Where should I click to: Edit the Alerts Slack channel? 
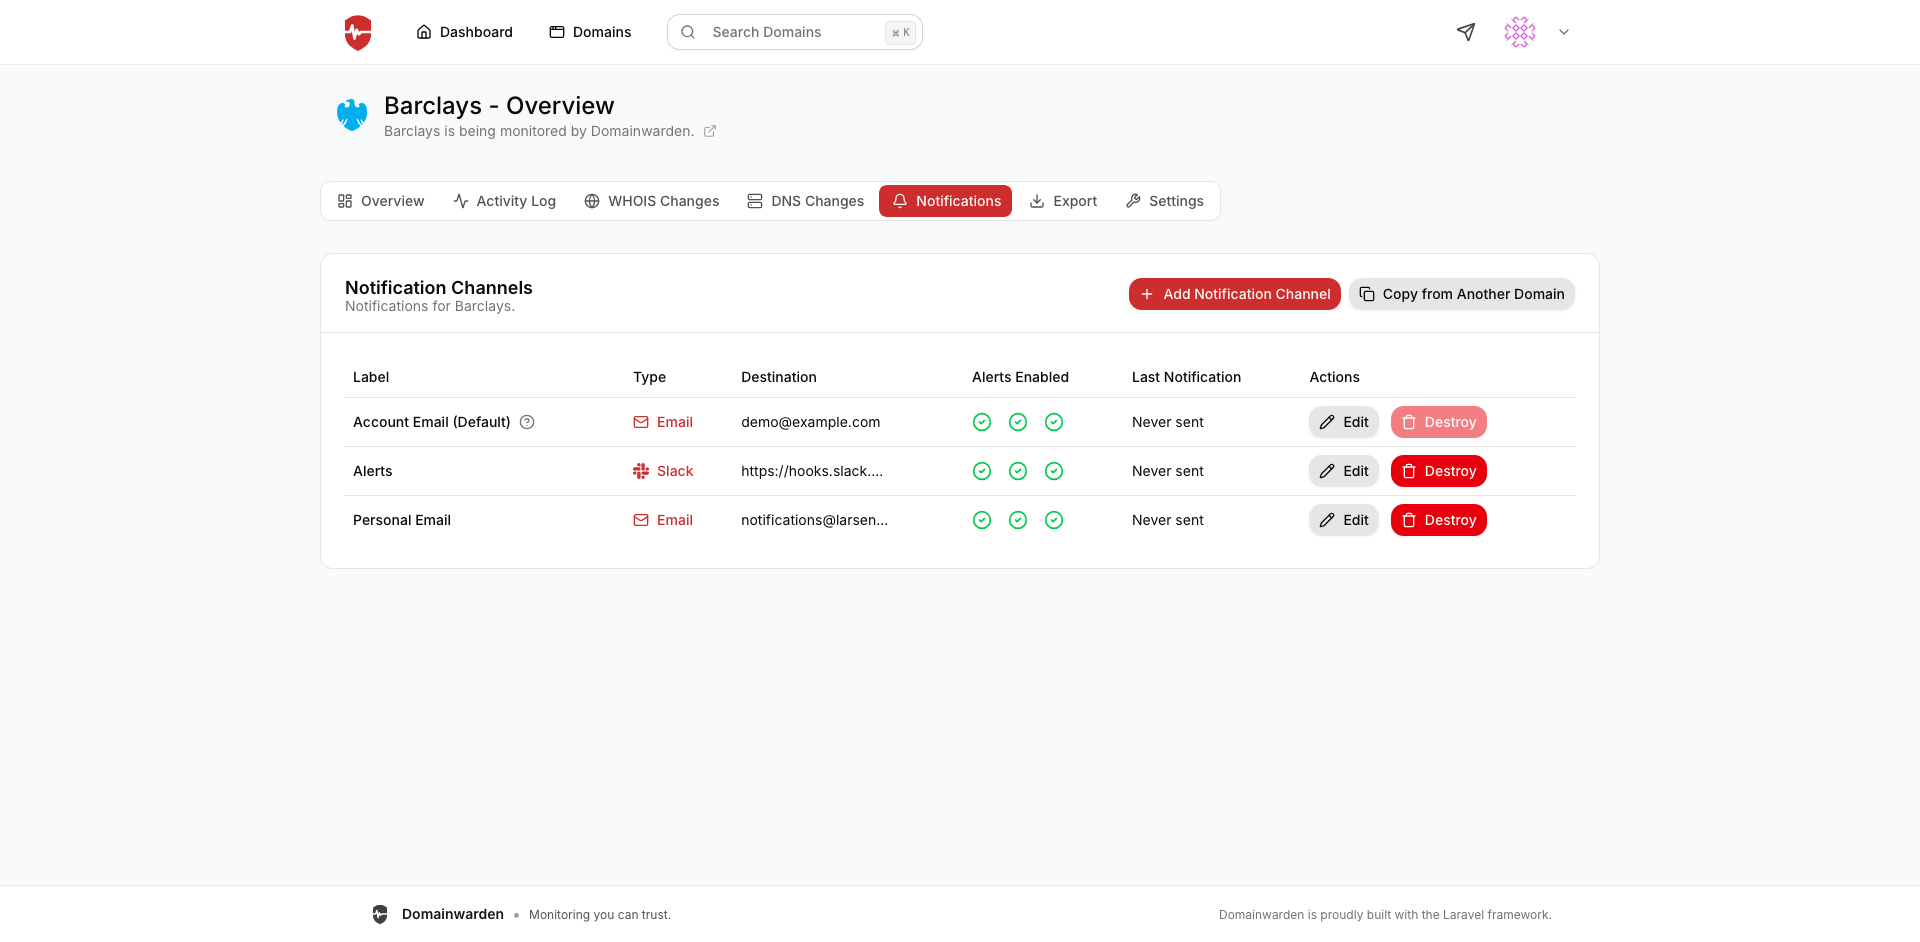(x=1344, y=471)
